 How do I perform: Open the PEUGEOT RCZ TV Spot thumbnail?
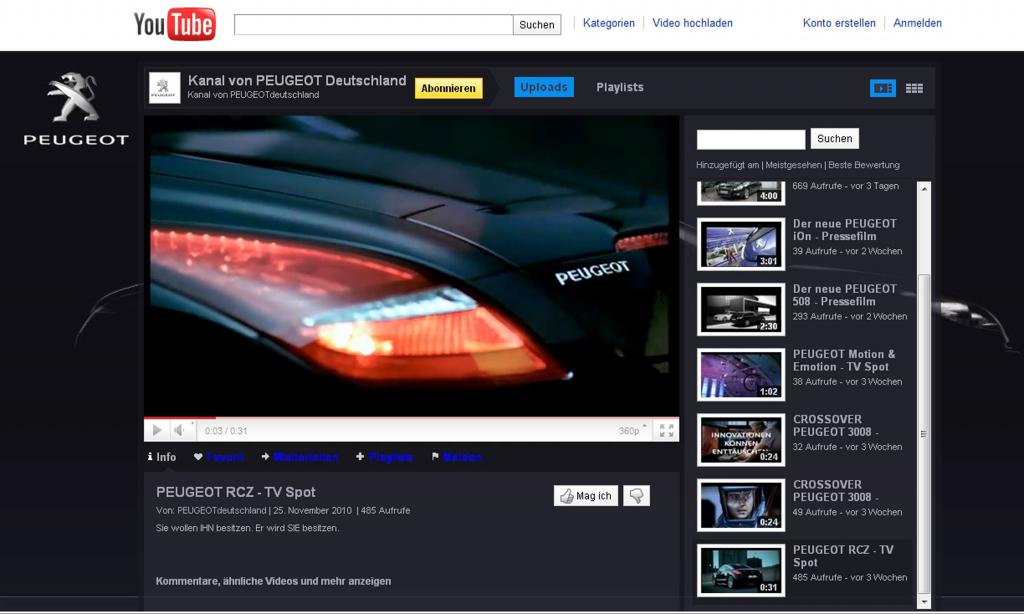741,571
